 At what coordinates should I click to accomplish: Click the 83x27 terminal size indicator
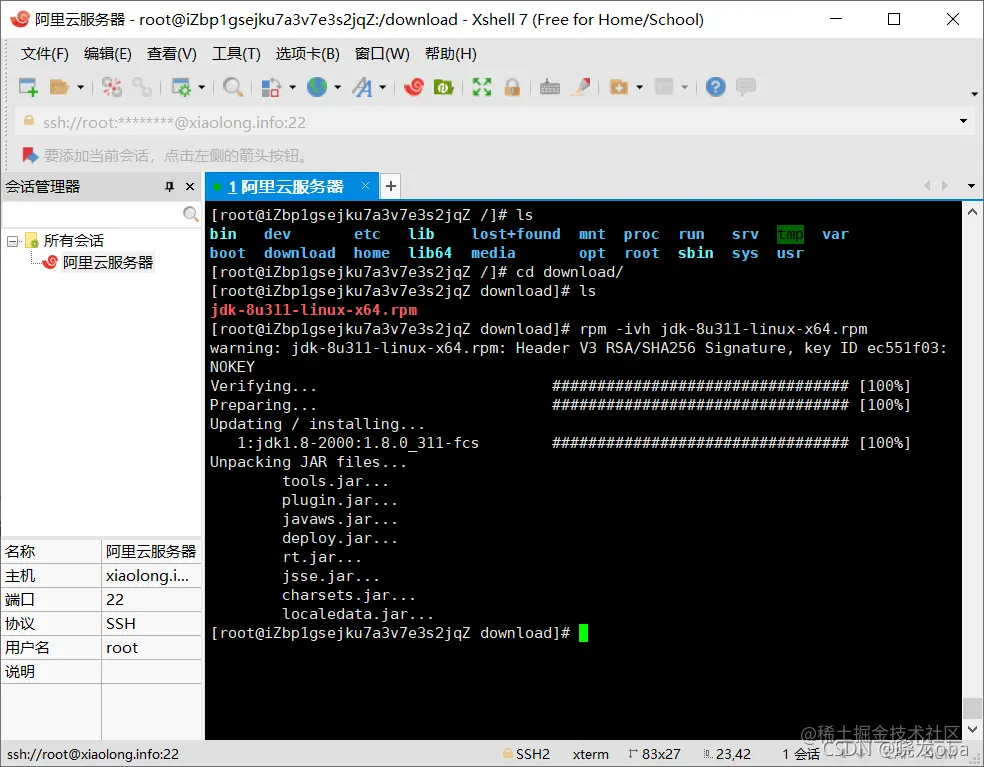tap(654, 754)
